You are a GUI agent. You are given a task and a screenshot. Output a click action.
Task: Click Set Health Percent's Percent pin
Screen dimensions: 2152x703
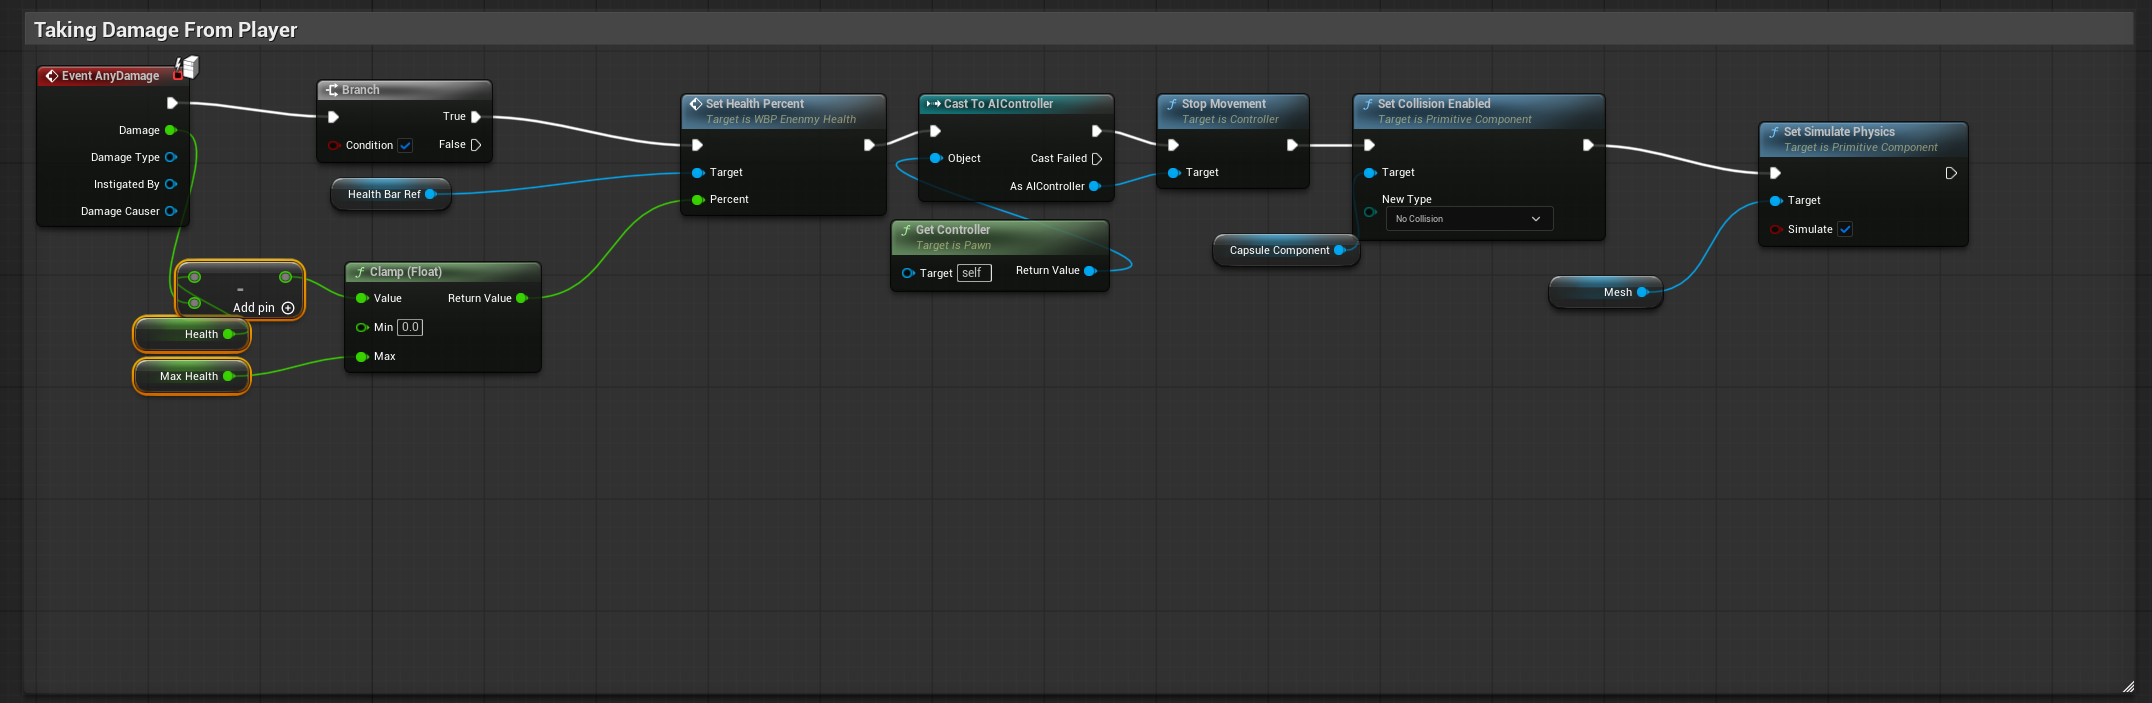tap(698, 200)
